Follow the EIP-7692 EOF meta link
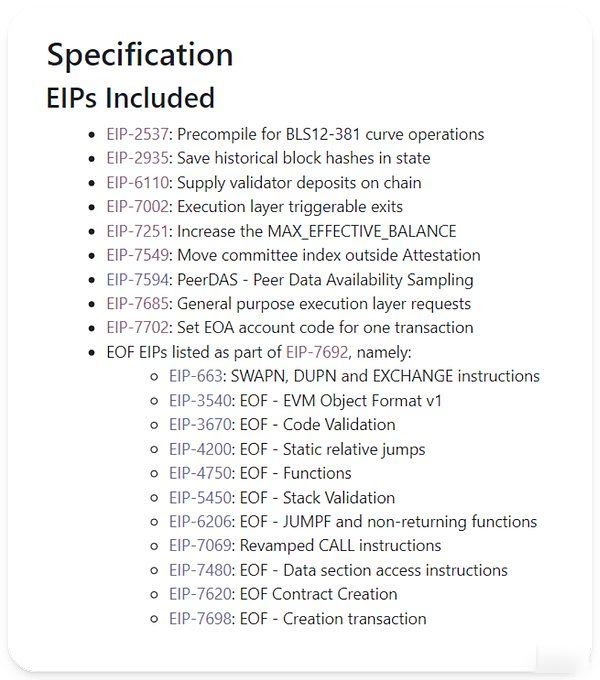The height and width of the screenshot is (680, 600). coord(317,352)
